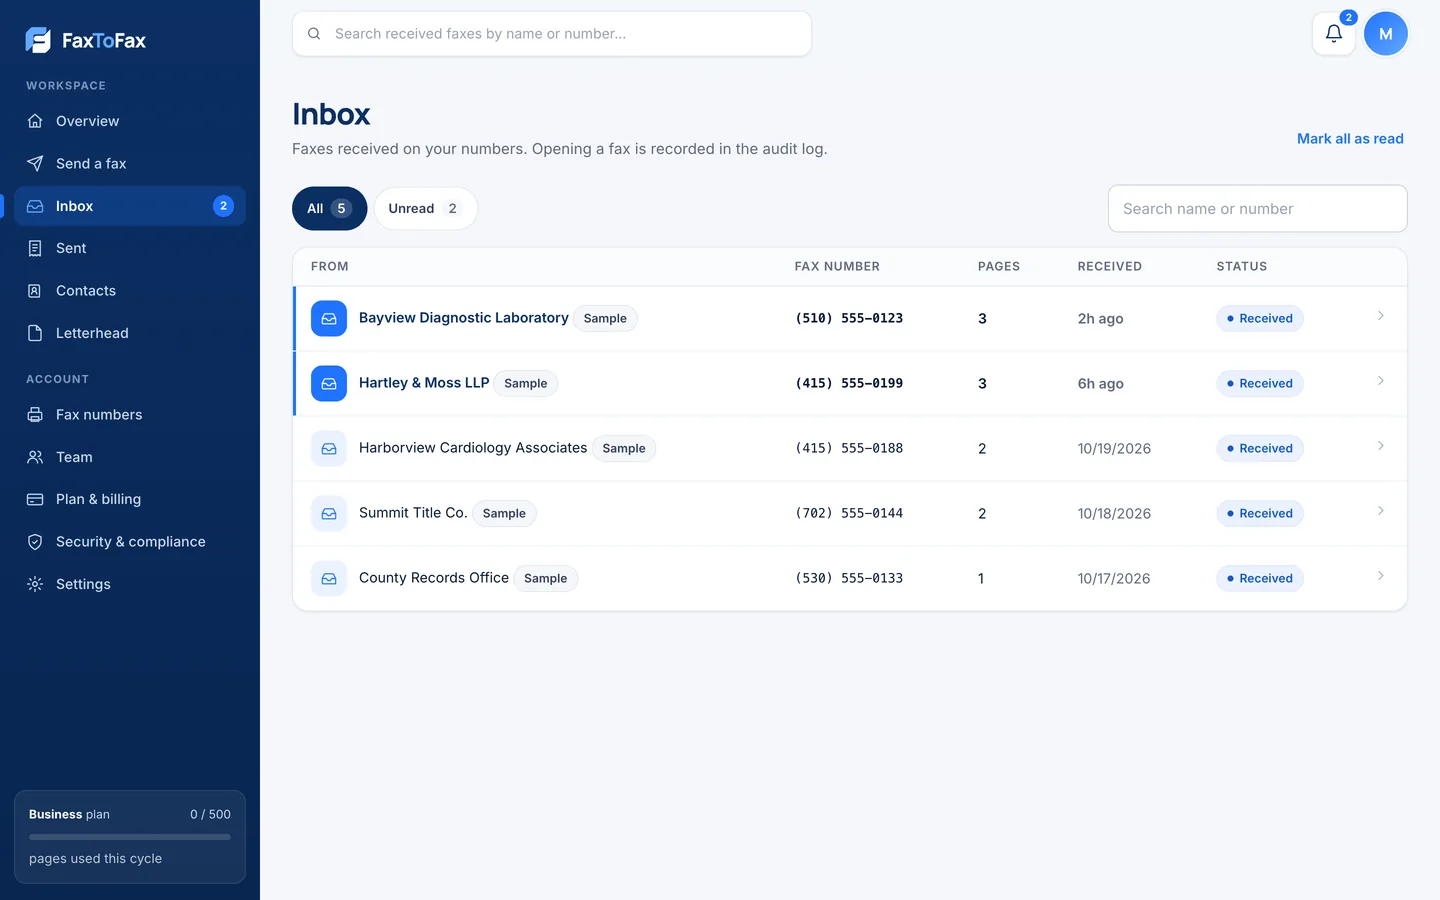This screenshot has width=1440, height=900.
Task: Expand the Summit Title Co. row chevron
Action: tap(1380, 511)
